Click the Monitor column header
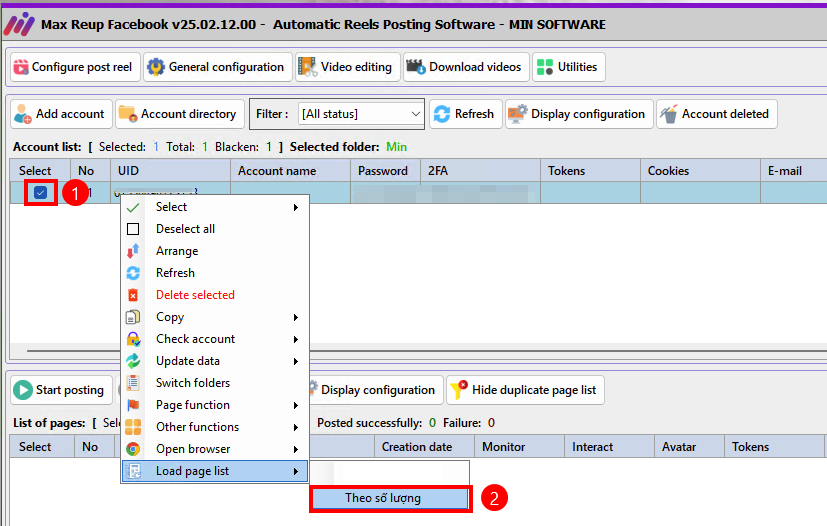 pos(520,447)
